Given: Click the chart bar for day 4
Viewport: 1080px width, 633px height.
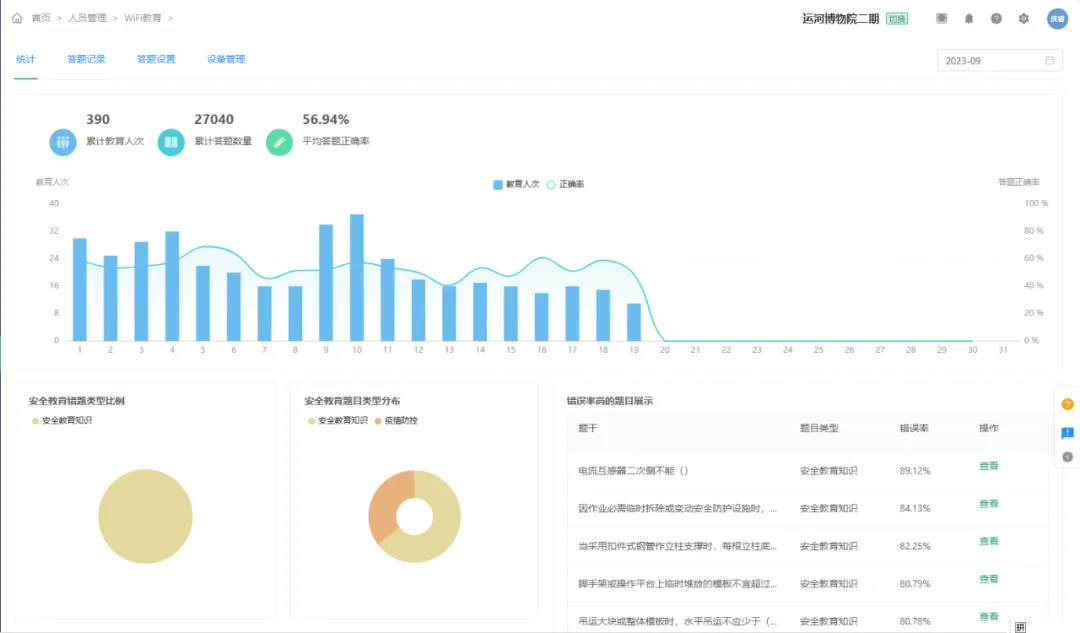Looking at the screenshot, I should pyautogui.click(x=172, y=286).
